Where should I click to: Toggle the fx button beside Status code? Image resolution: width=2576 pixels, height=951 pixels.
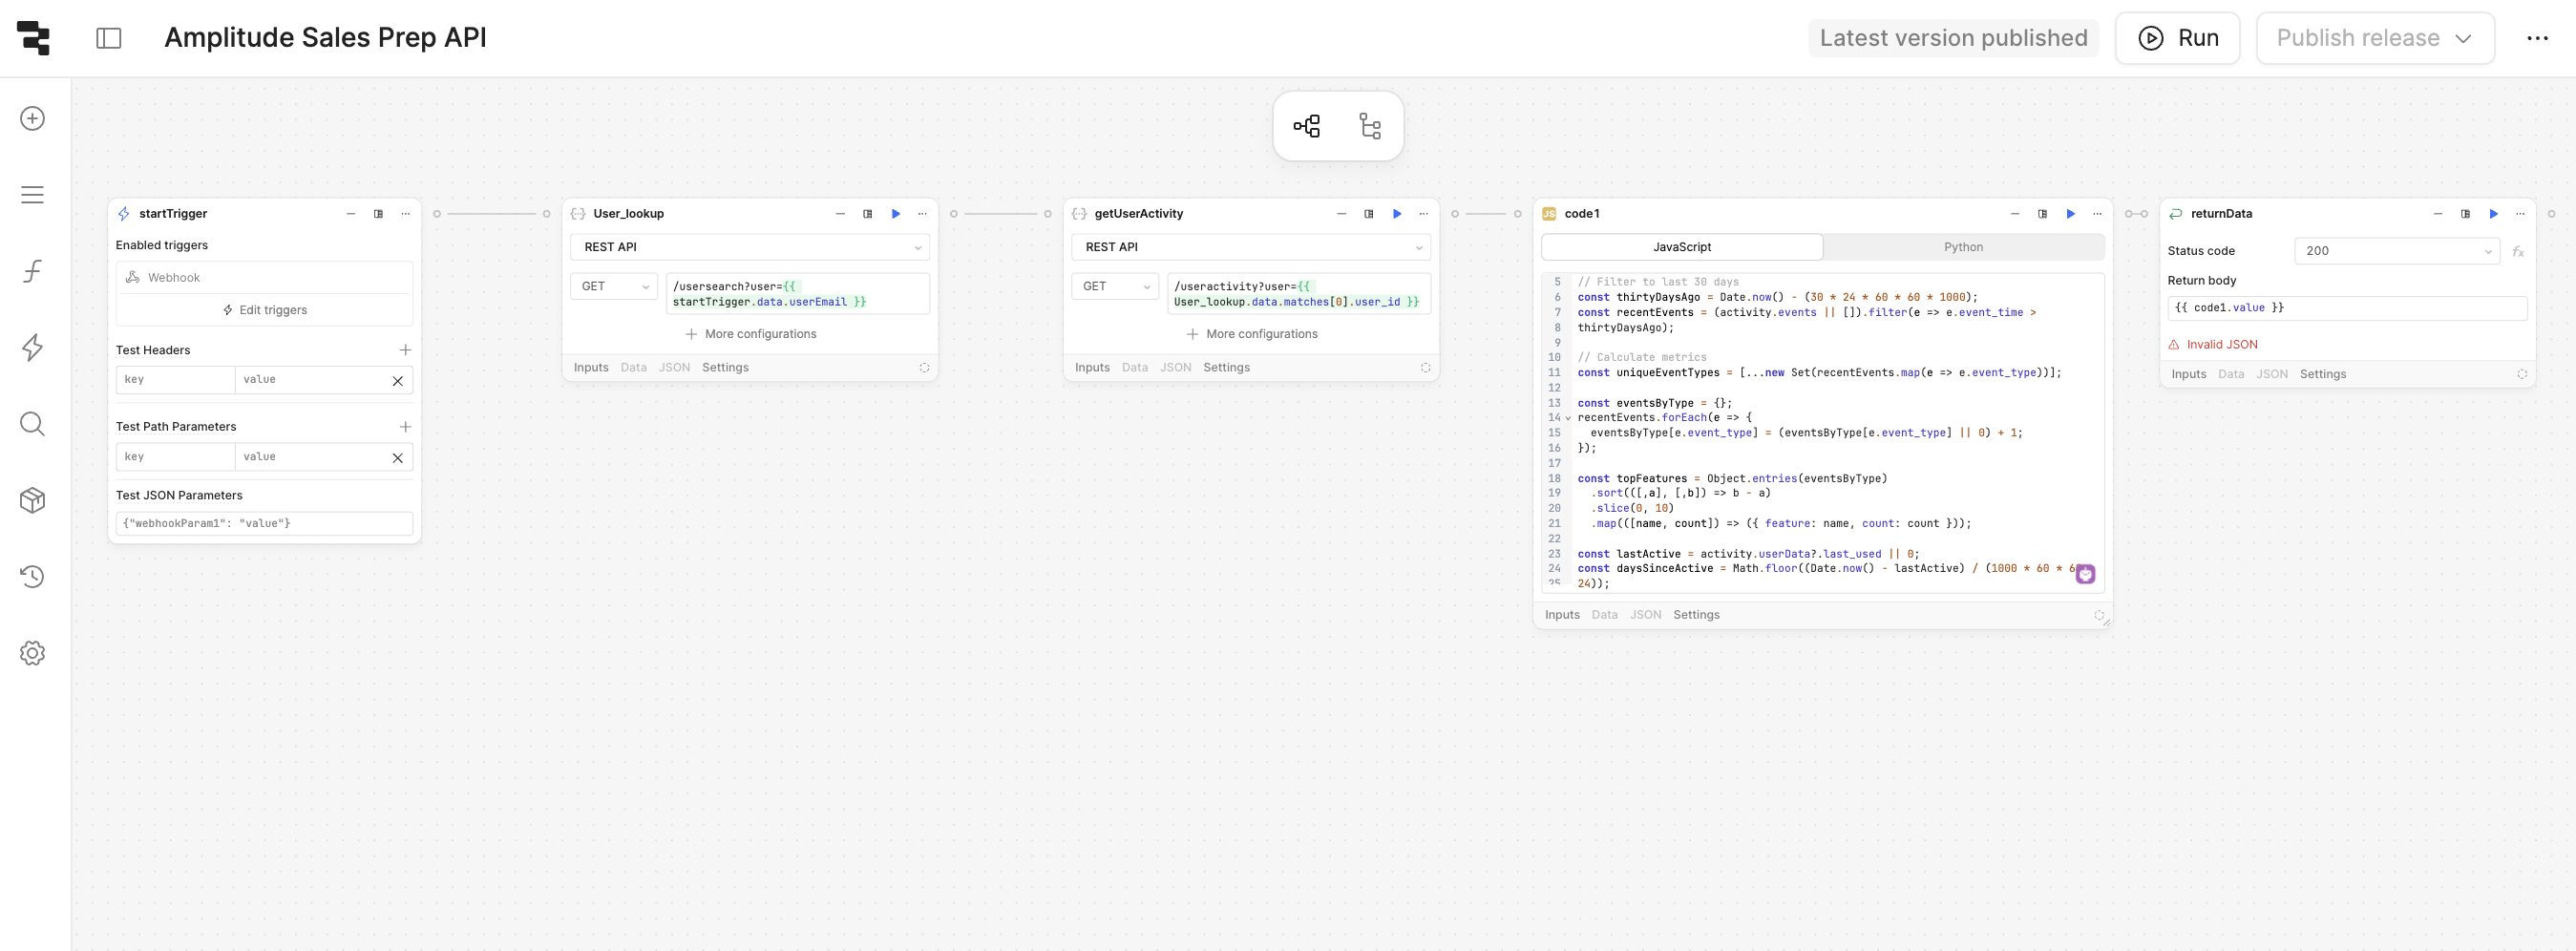pyautogui.click(x=2518, y=252)
